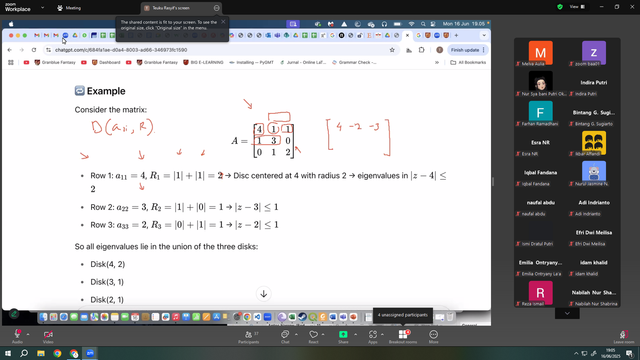Open Windows taskbar search
The width and height of the screenshot is (640, 360).
pos(24,353)
